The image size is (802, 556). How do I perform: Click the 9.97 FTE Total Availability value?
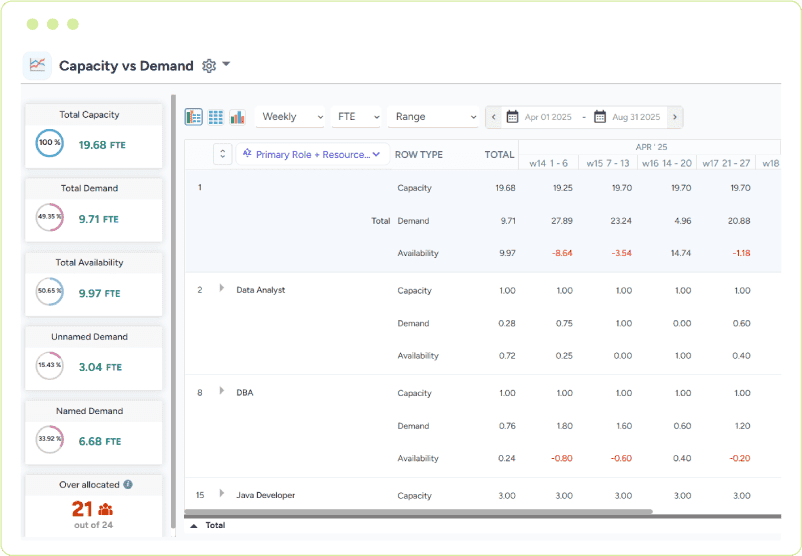point(99,294)
